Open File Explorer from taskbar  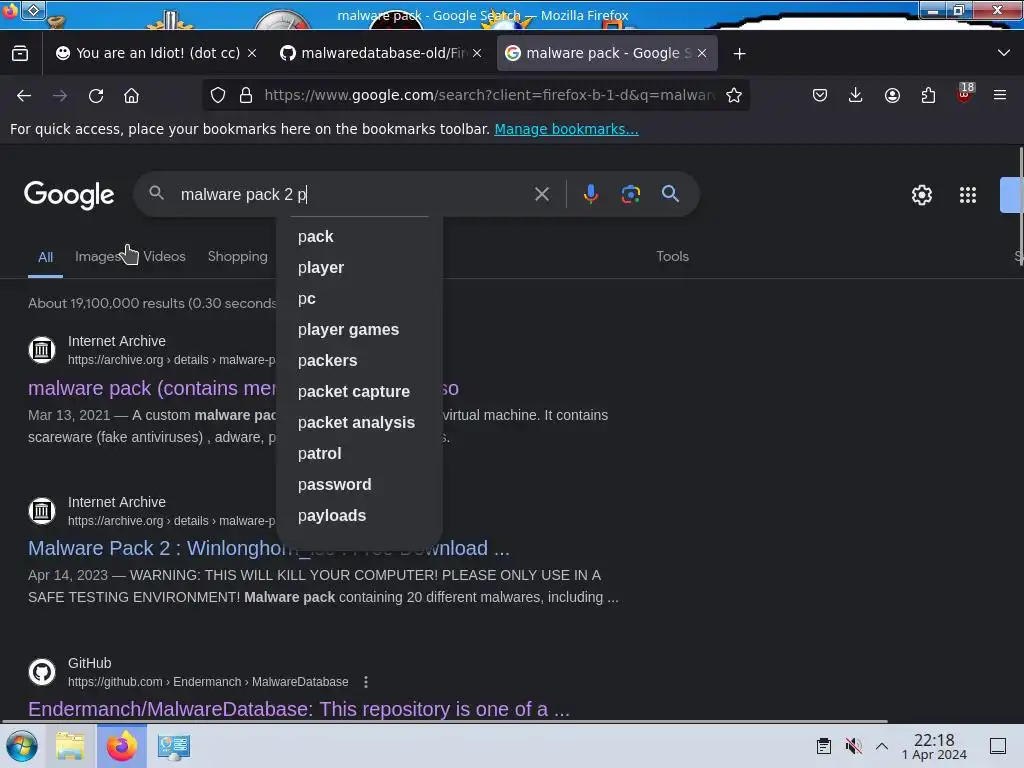pyautogui.click(x=70, y=746)
